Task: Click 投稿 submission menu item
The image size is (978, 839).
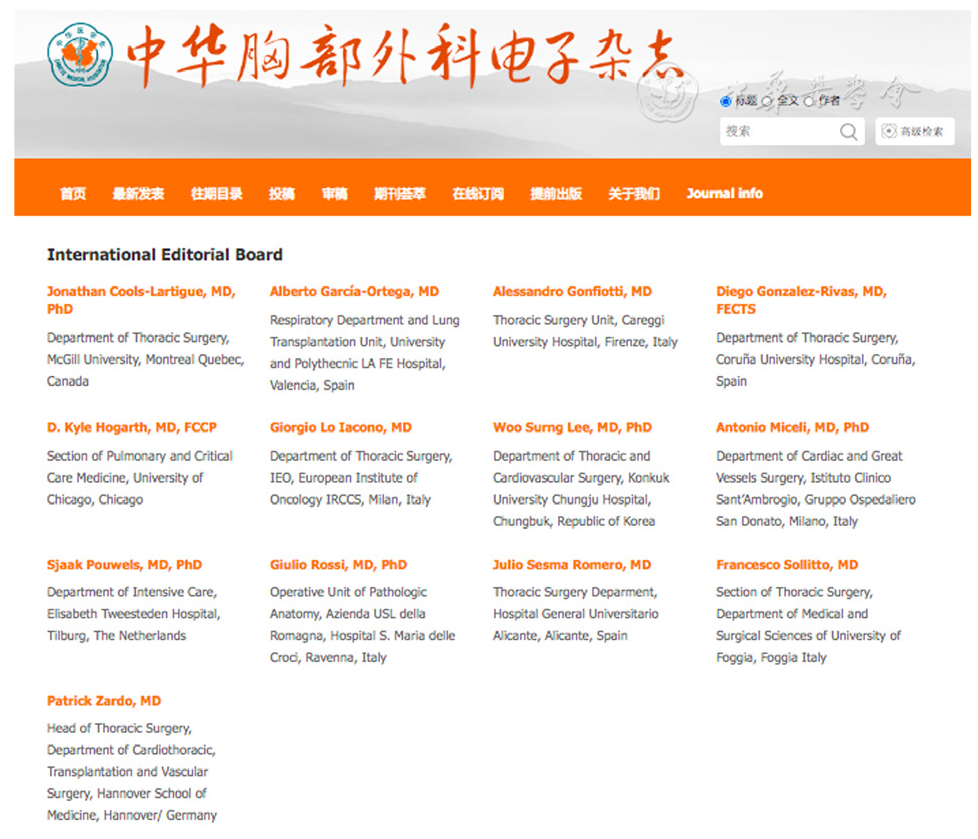Action: tap(282, 194)
